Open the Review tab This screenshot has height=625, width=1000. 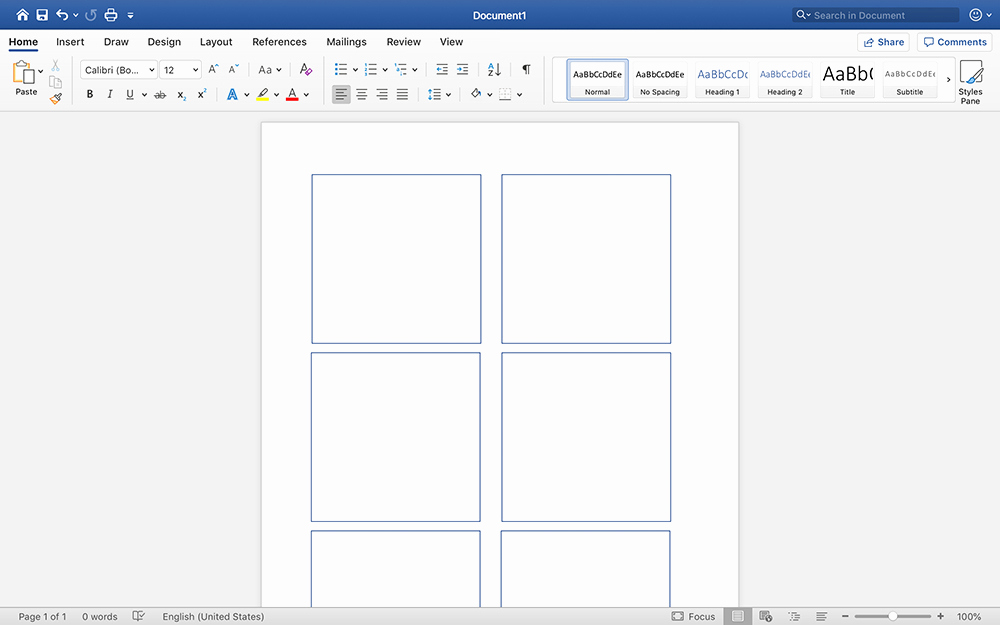point(404,41)
